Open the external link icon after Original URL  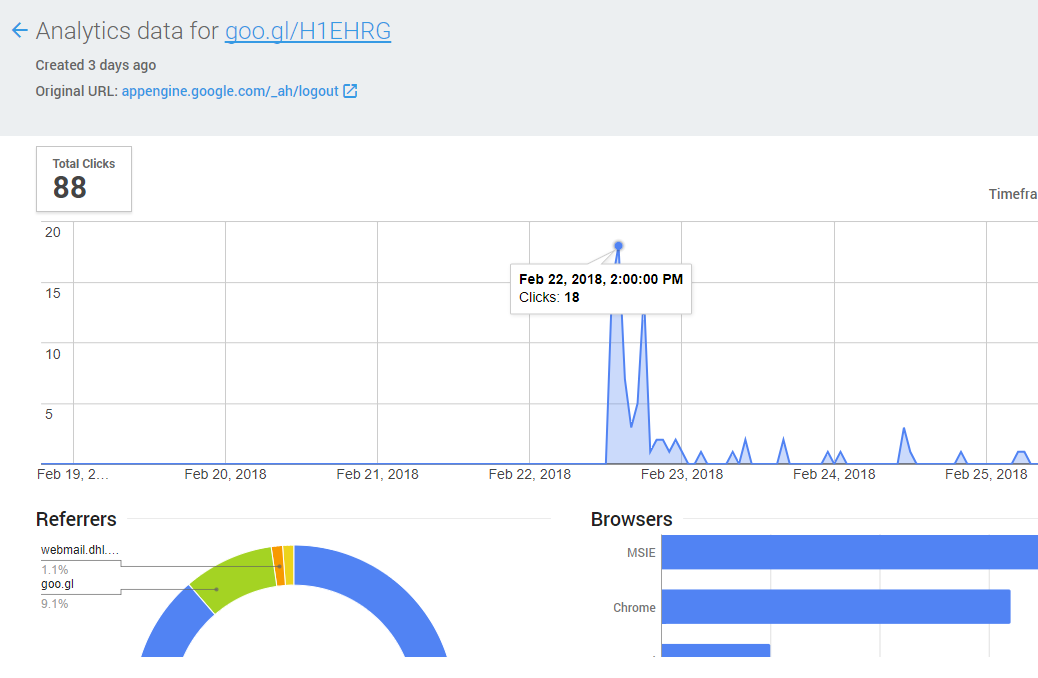click(350, 91)
